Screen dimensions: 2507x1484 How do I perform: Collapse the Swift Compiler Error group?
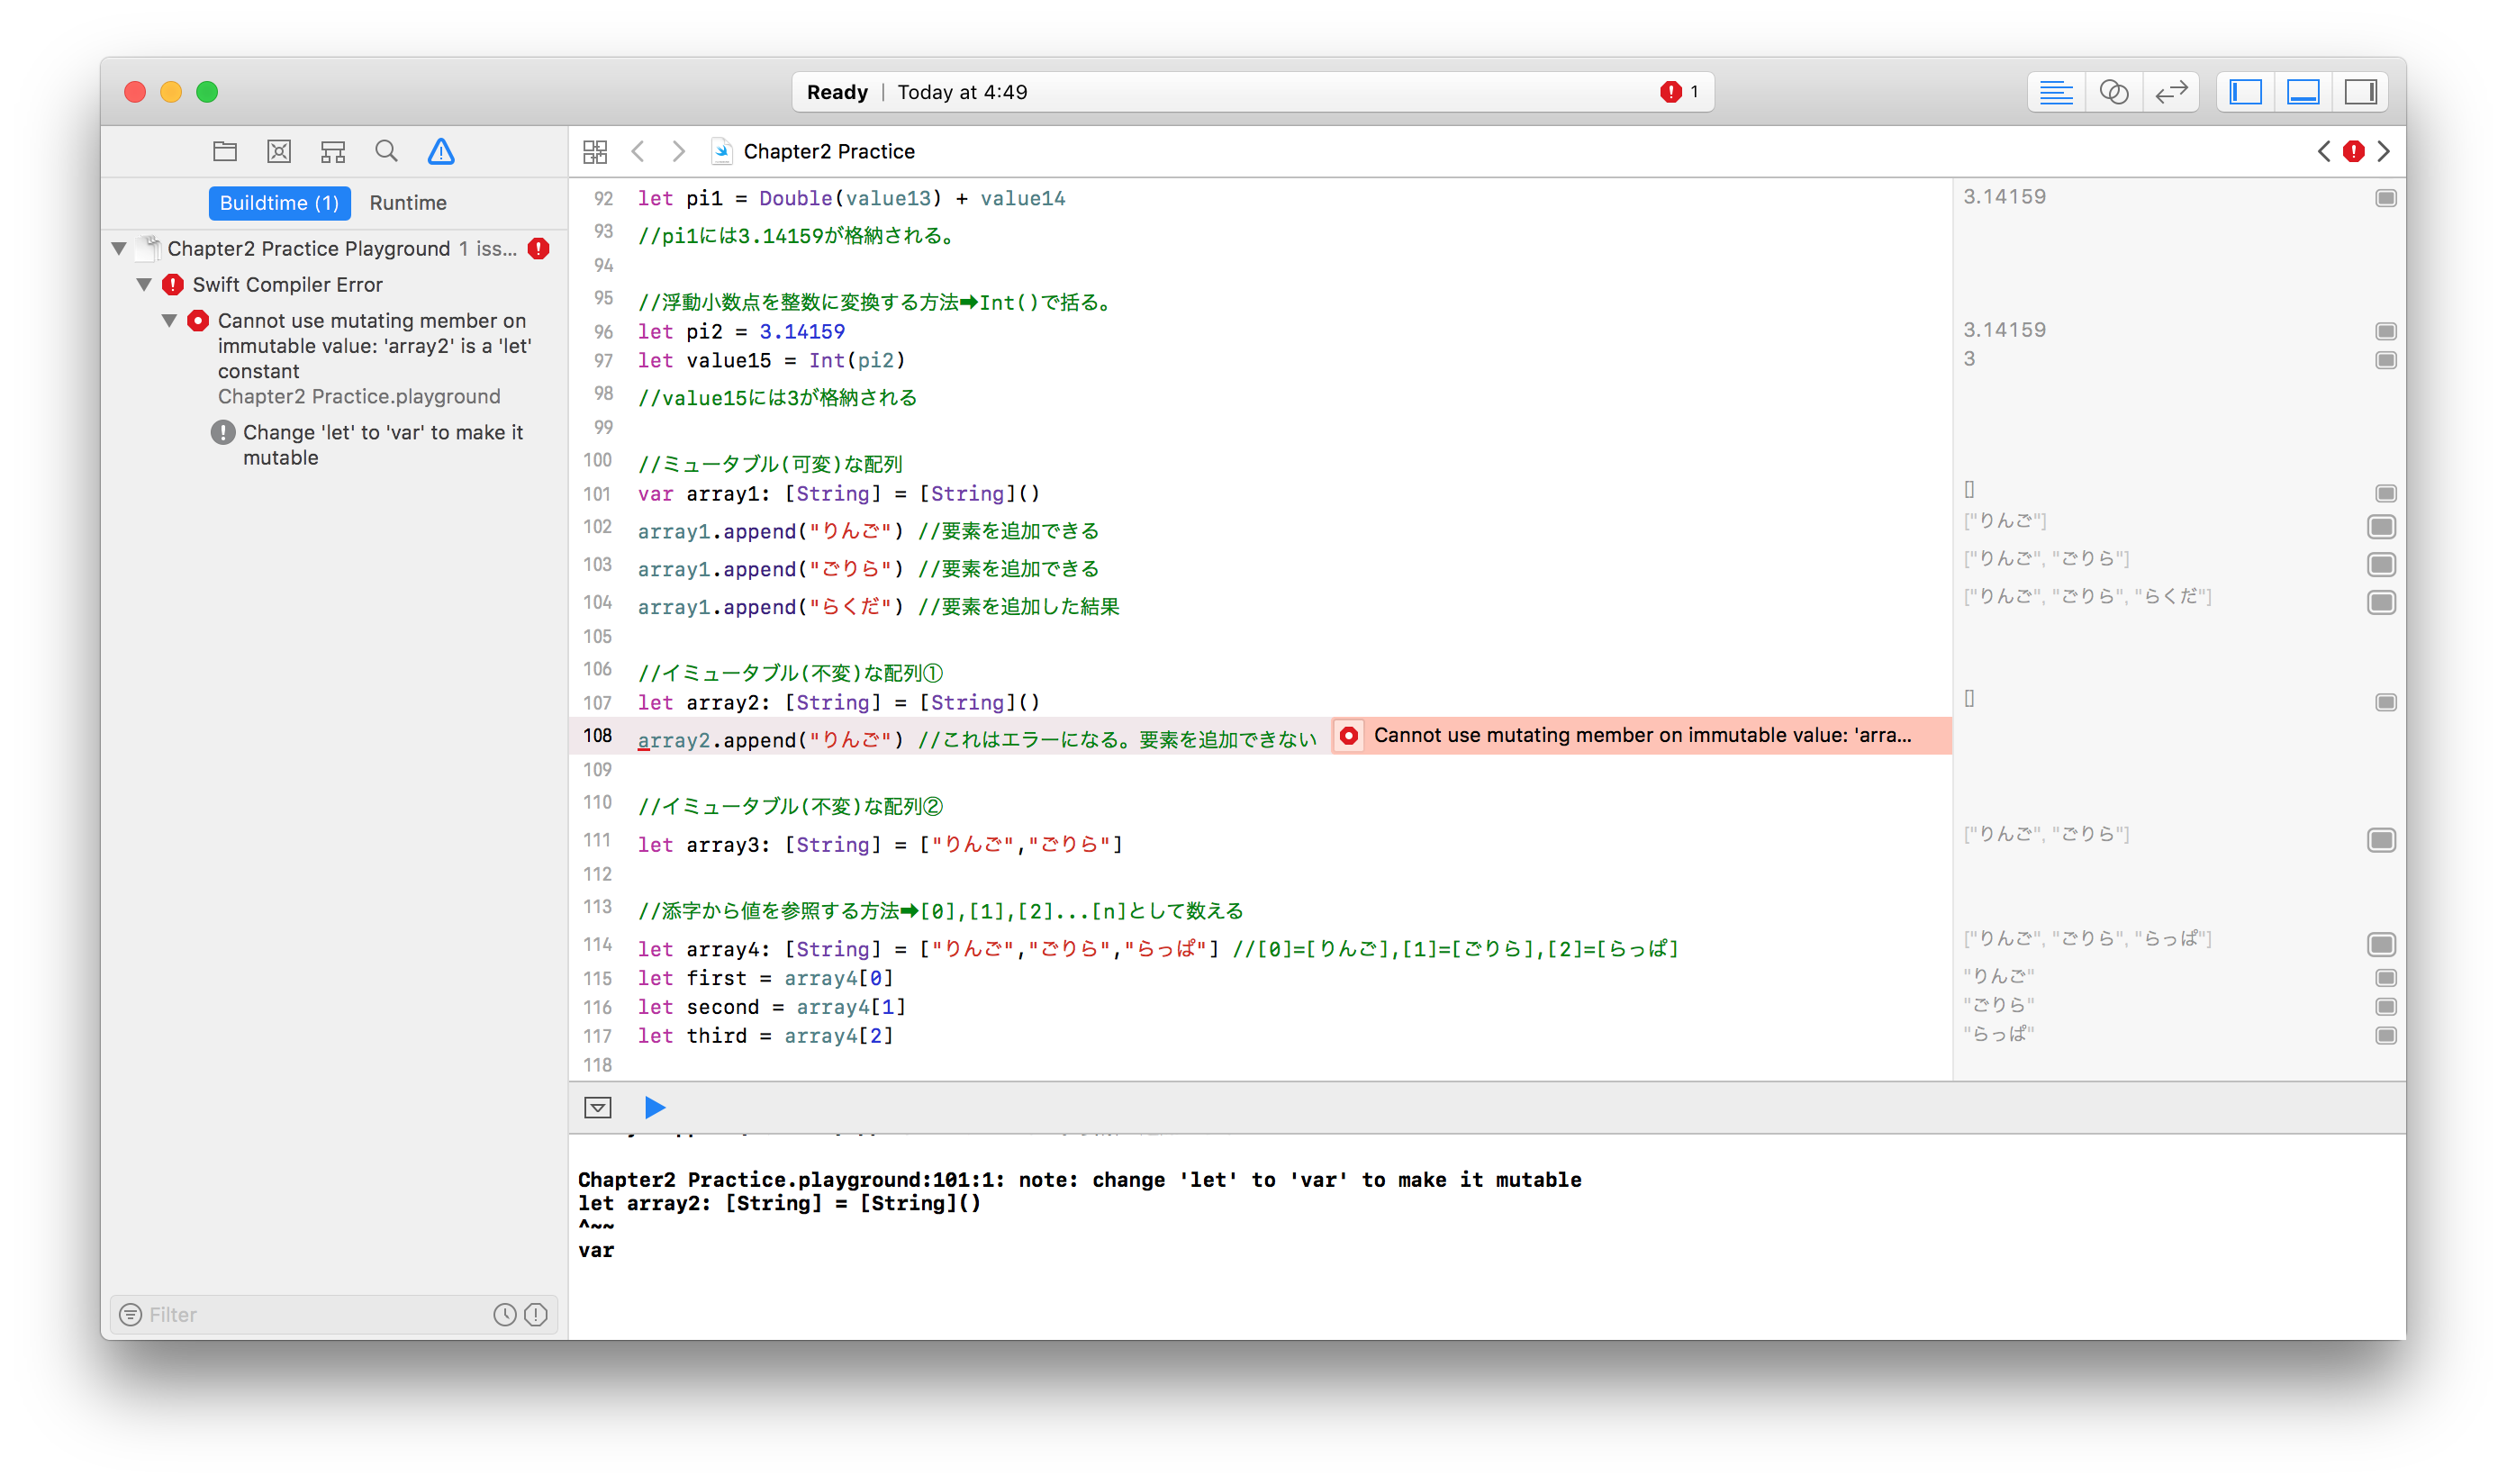(144, 284)
